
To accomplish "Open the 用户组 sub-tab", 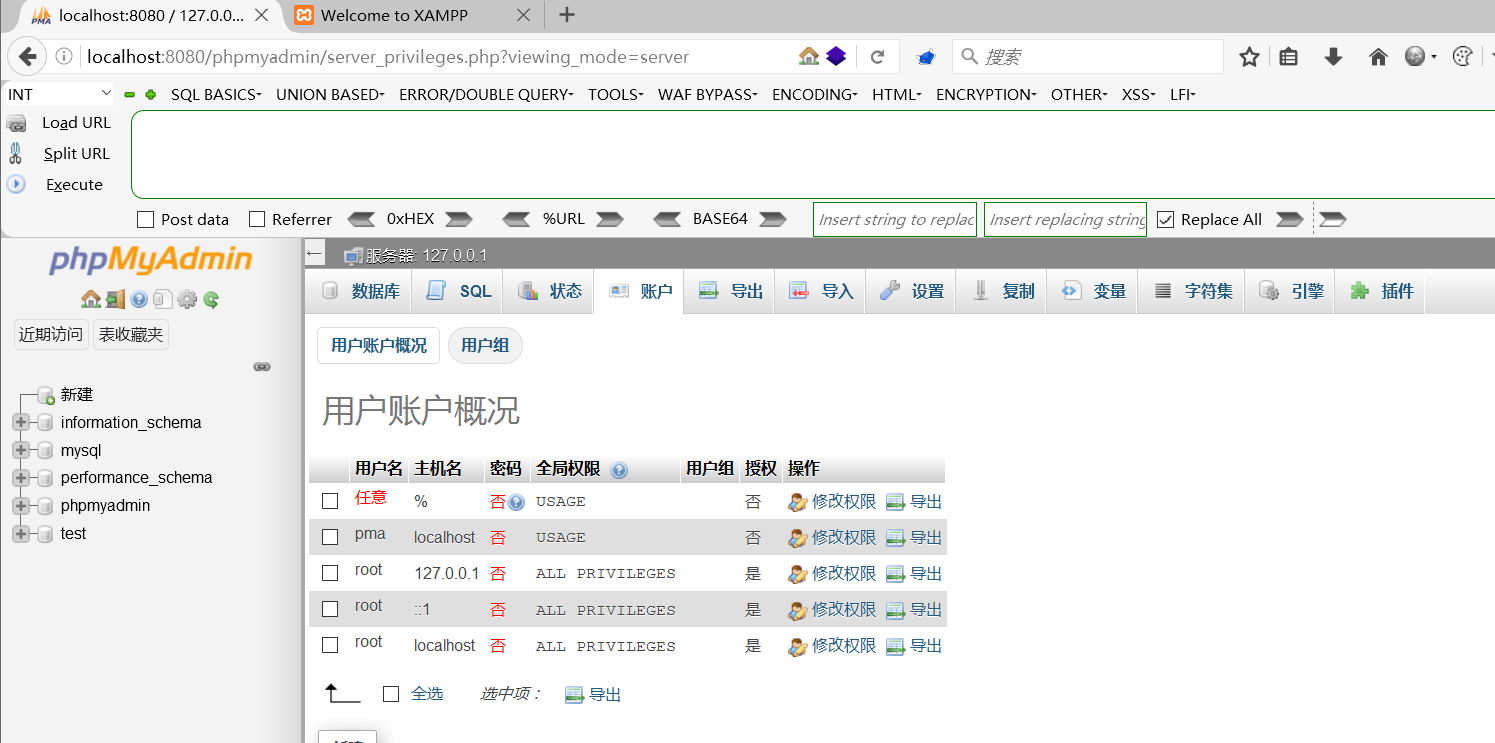I will 485,345.
